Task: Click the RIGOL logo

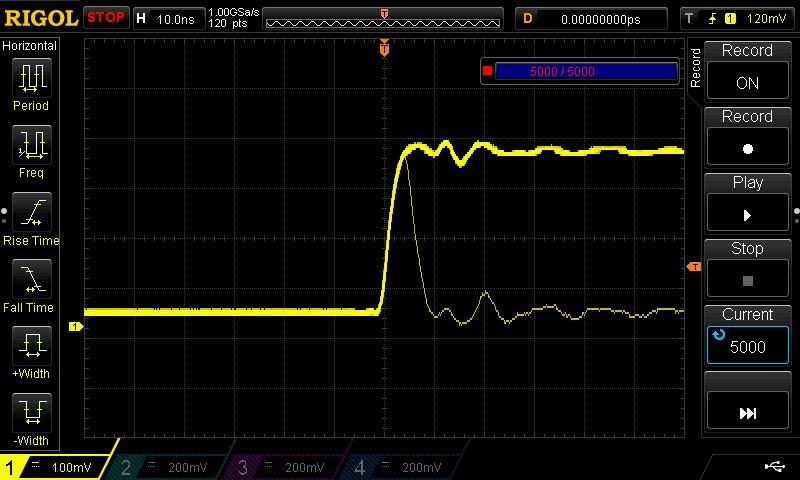Action: point(40,18)
